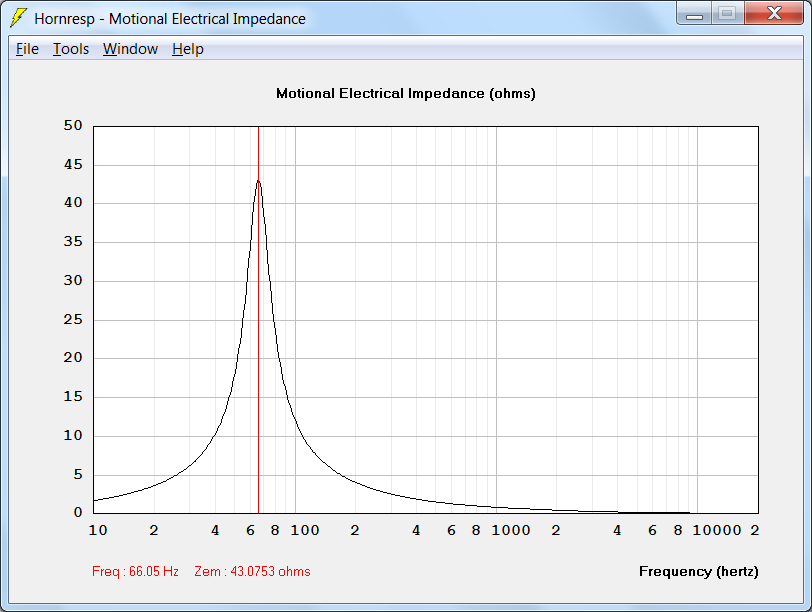Click the impedance curve peak
The image size is (812, 612).
pos(258,181)
